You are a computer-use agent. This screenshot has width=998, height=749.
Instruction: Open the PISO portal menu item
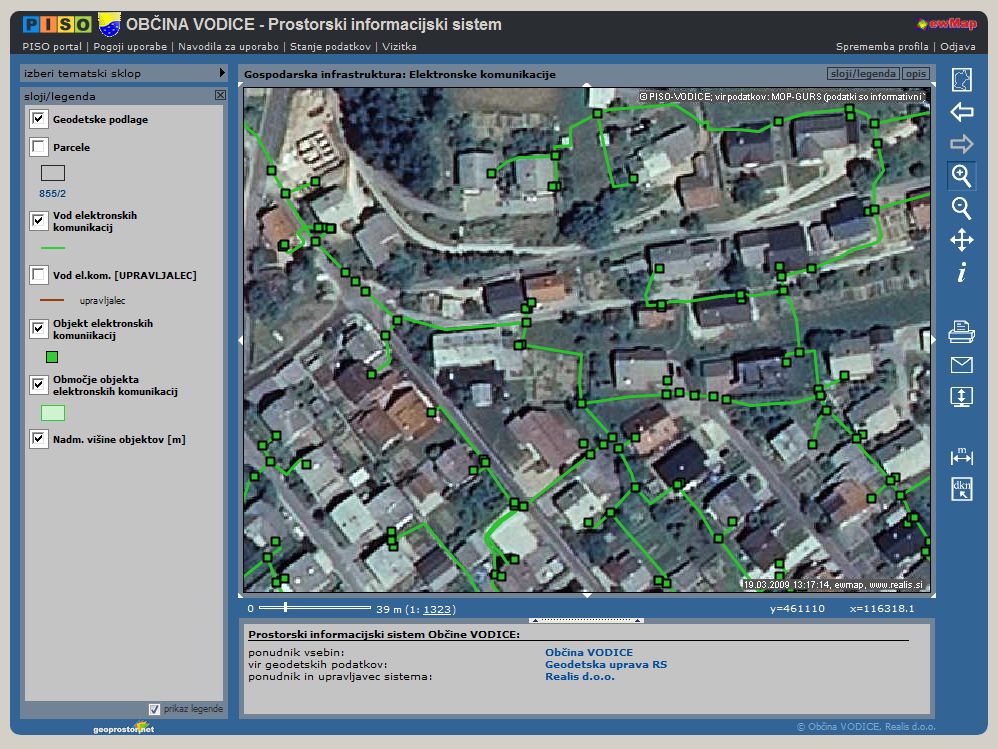click(53, 46)
